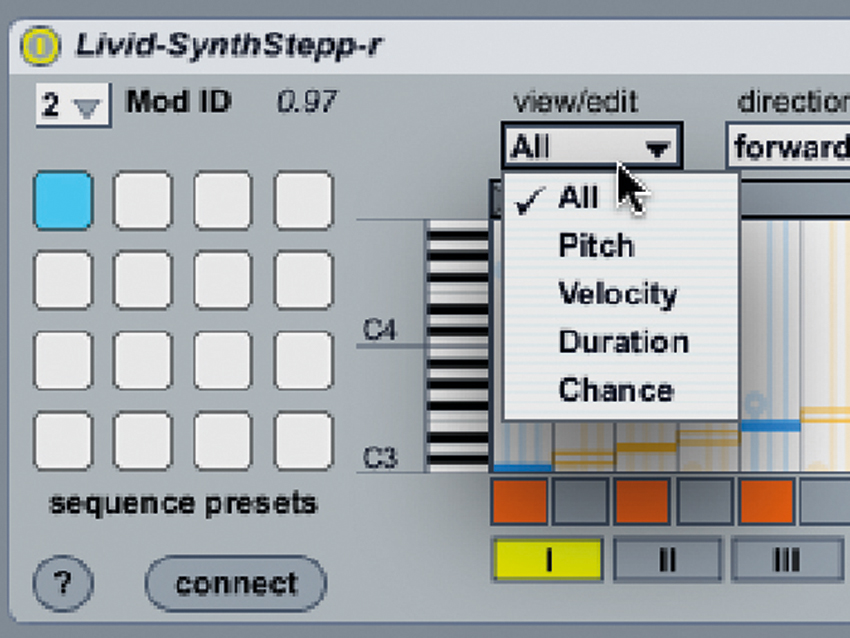Choose All in the view/edit menu
The height and width of the screenshot is (638, 850).
coord(621,197)
